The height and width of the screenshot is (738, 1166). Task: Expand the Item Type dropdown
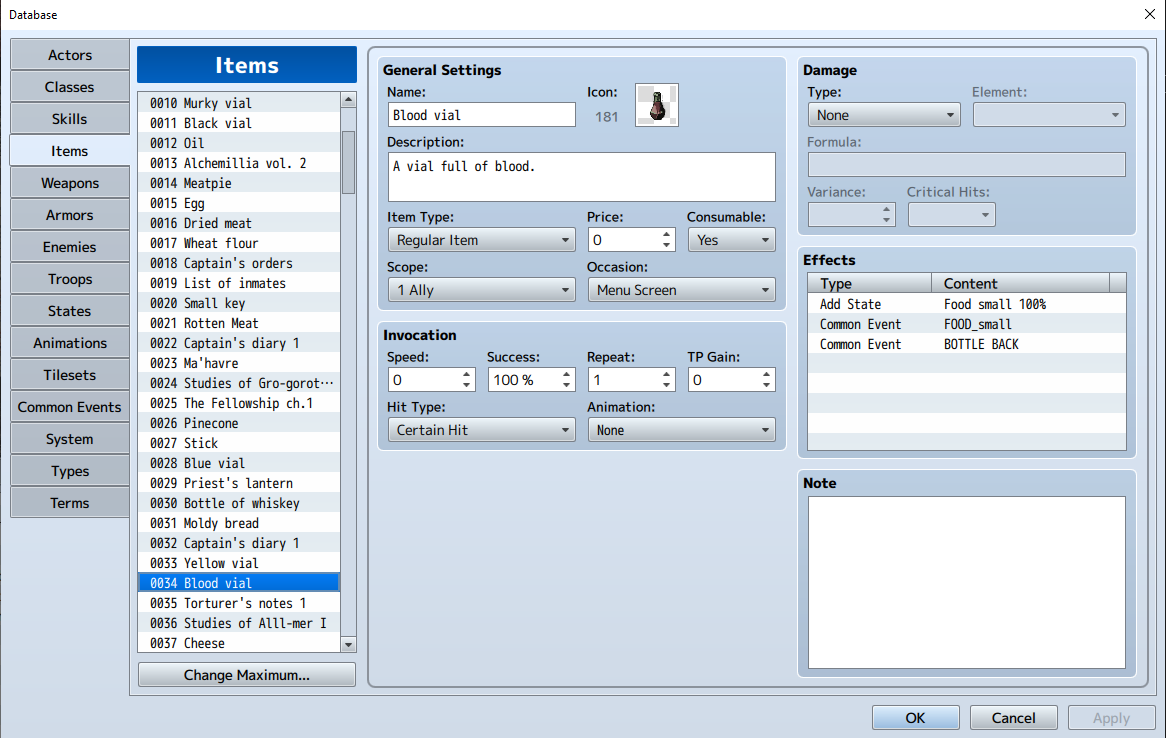pos(481,240)
